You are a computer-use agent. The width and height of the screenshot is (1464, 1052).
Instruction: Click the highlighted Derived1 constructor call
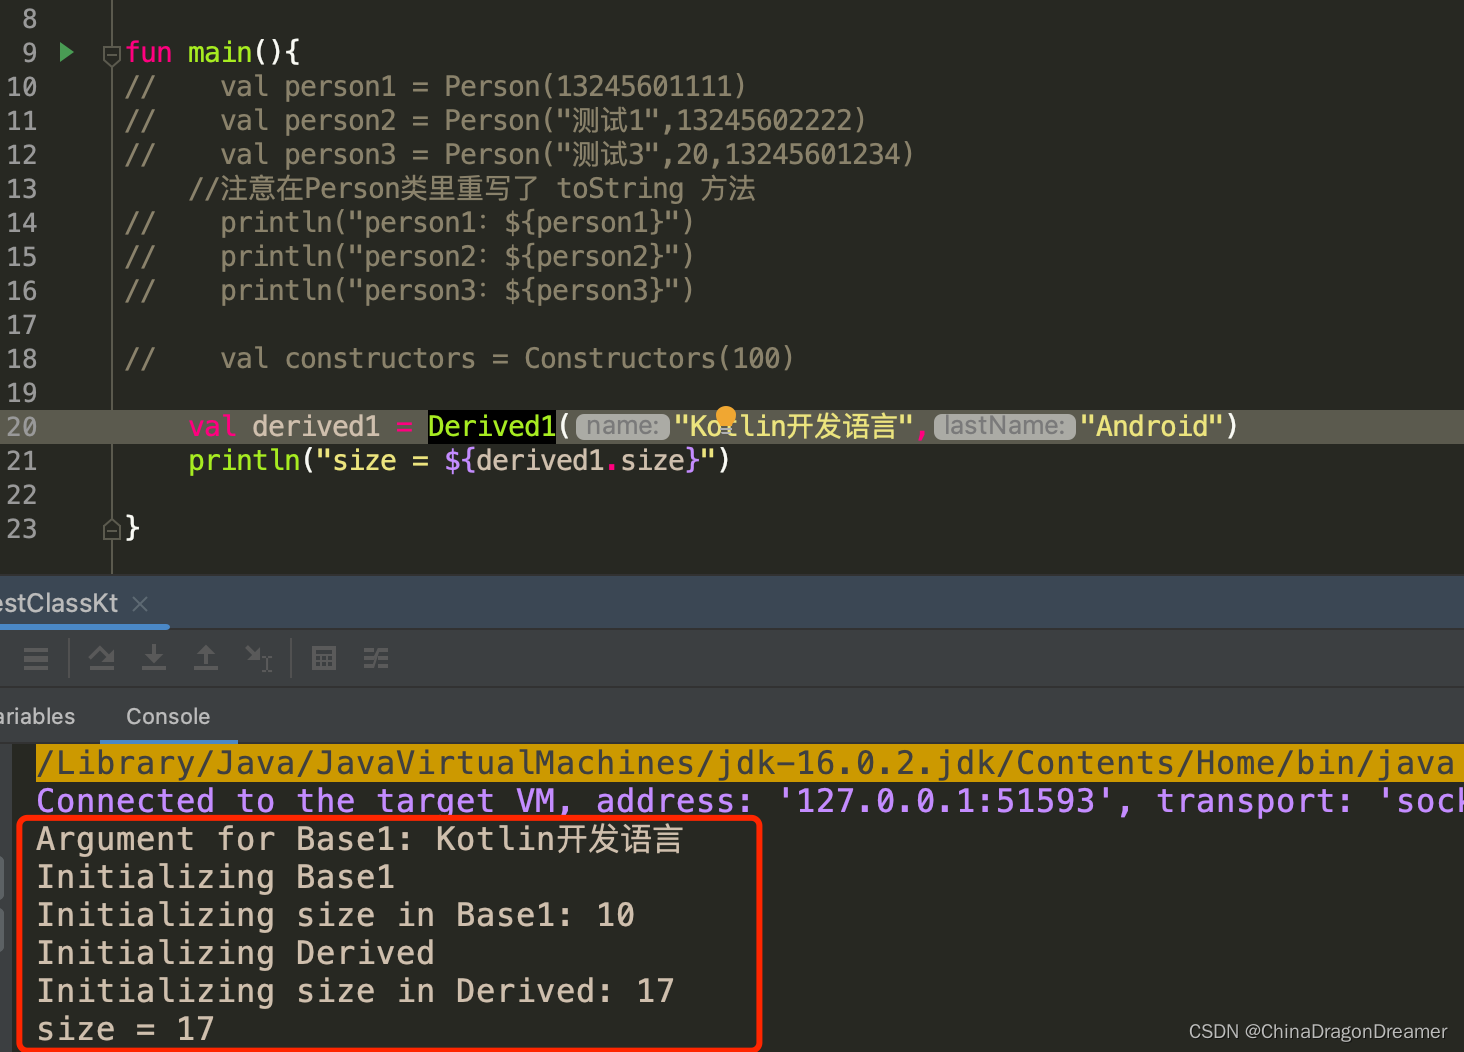[492, 427]
